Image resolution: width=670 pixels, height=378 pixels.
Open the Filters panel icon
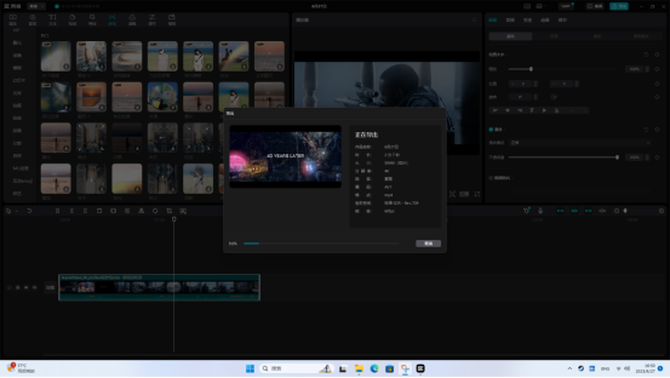click(132, 19)
